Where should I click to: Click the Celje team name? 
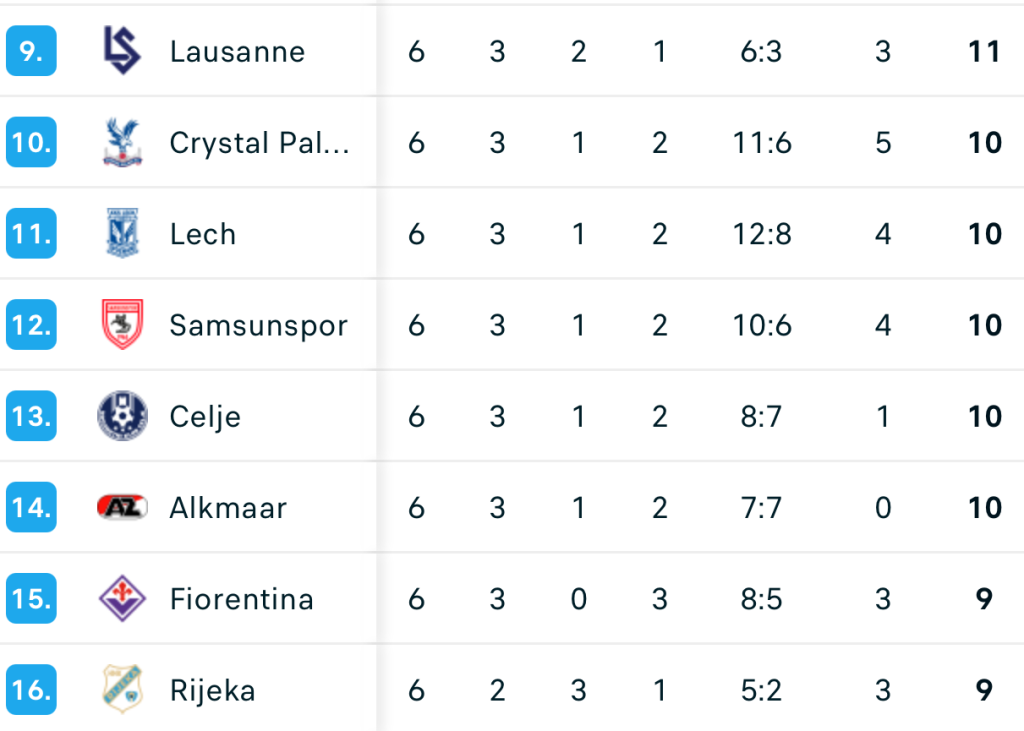(x=205, y=417)
